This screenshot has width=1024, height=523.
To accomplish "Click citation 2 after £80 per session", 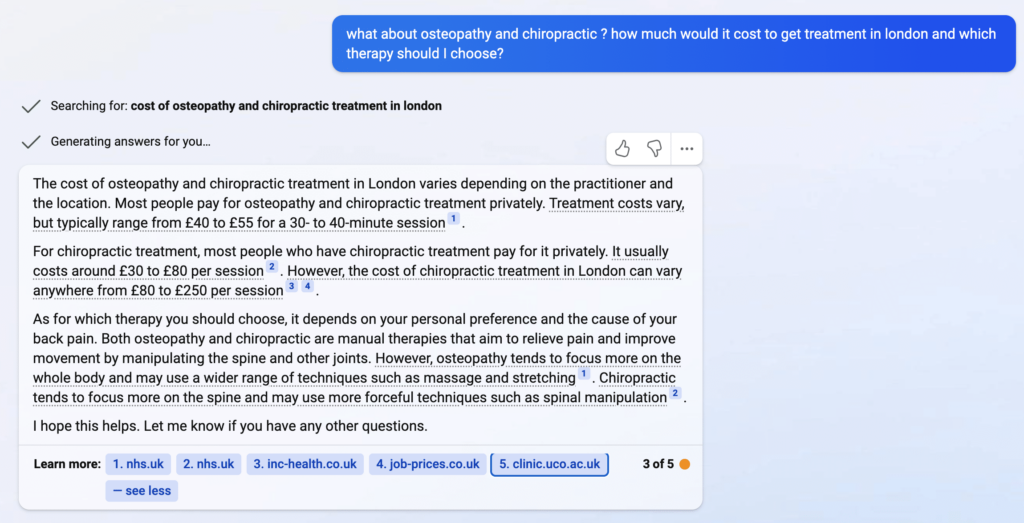I will pyautogui.click(x=272, y=266).
